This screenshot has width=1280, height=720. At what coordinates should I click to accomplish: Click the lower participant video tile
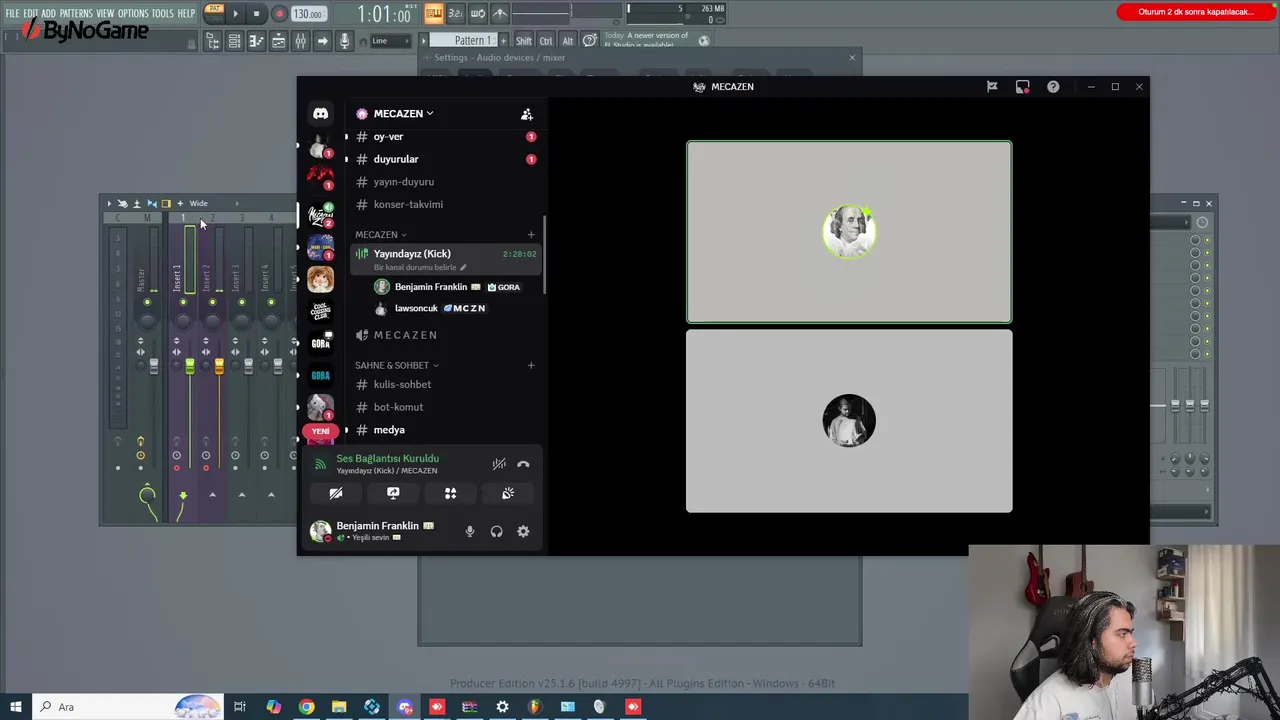tap(849, 421)
